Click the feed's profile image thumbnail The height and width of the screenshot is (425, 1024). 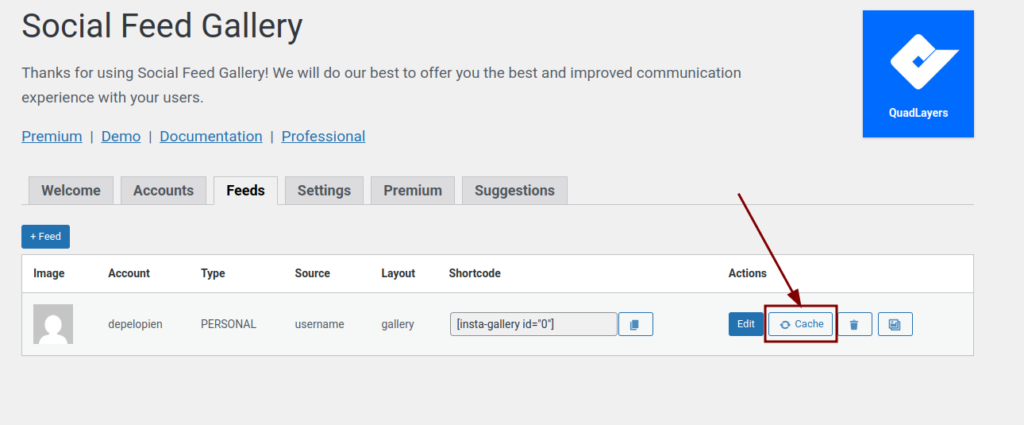tap(53, 324)
